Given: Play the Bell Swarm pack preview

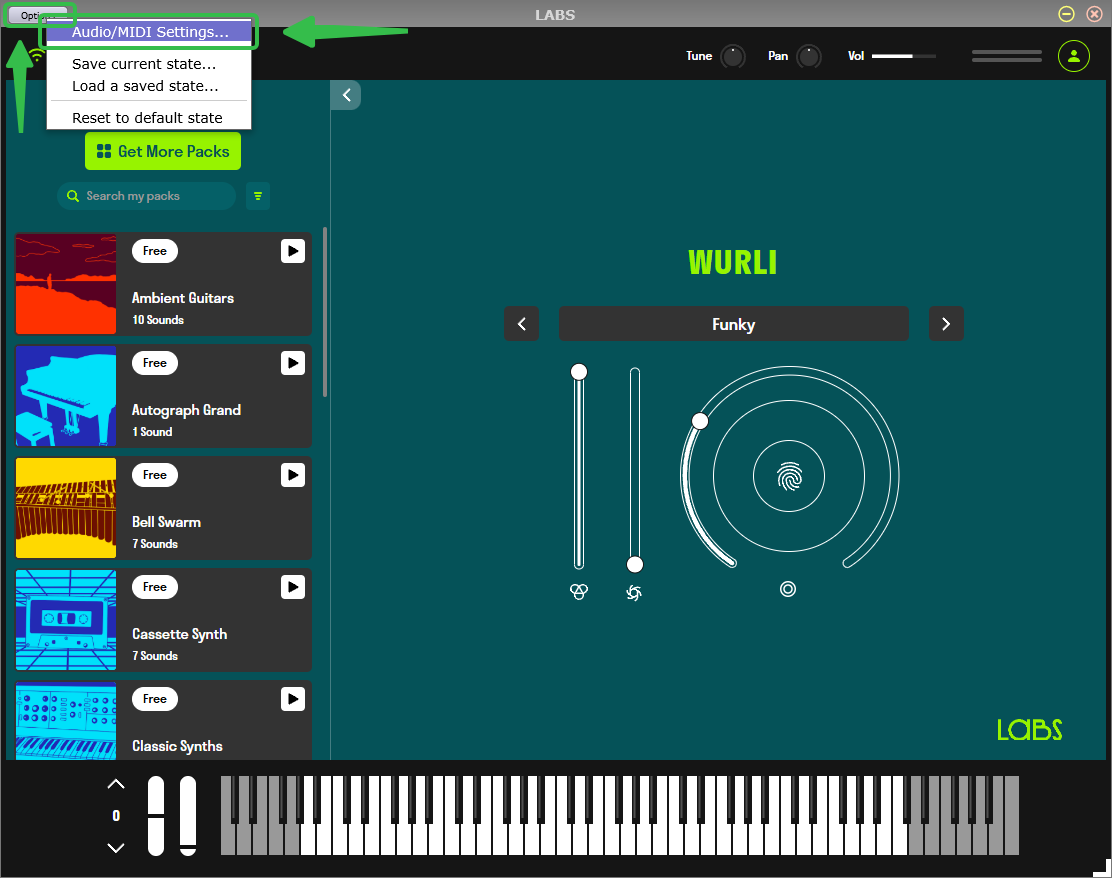Looking at the screenshot, I should (x=293, y=475).
